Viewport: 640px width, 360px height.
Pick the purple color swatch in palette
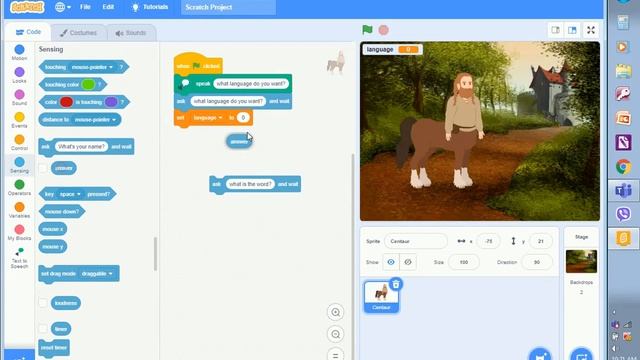click(x=111, y=102)
